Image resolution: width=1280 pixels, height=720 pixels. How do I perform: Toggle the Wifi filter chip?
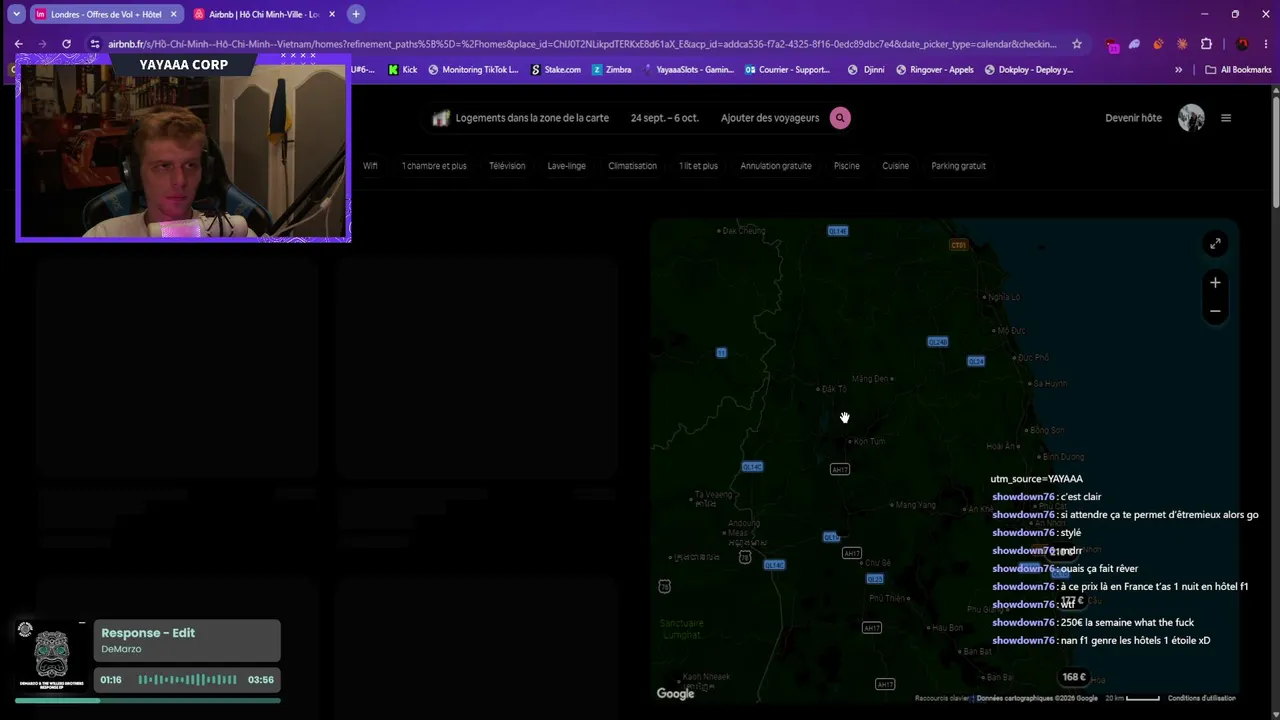(370, 166)
